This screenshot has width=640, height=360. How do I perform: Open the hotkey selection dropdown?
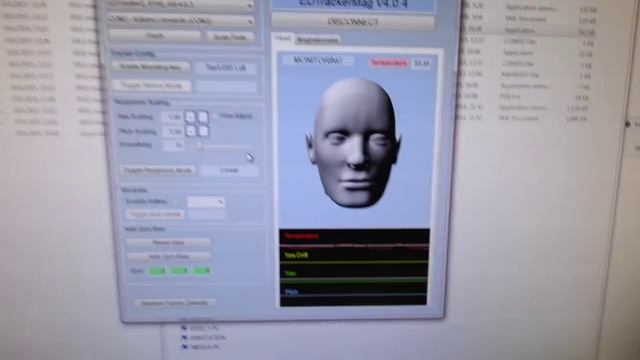pyautogui.click(x=206, y=202)
